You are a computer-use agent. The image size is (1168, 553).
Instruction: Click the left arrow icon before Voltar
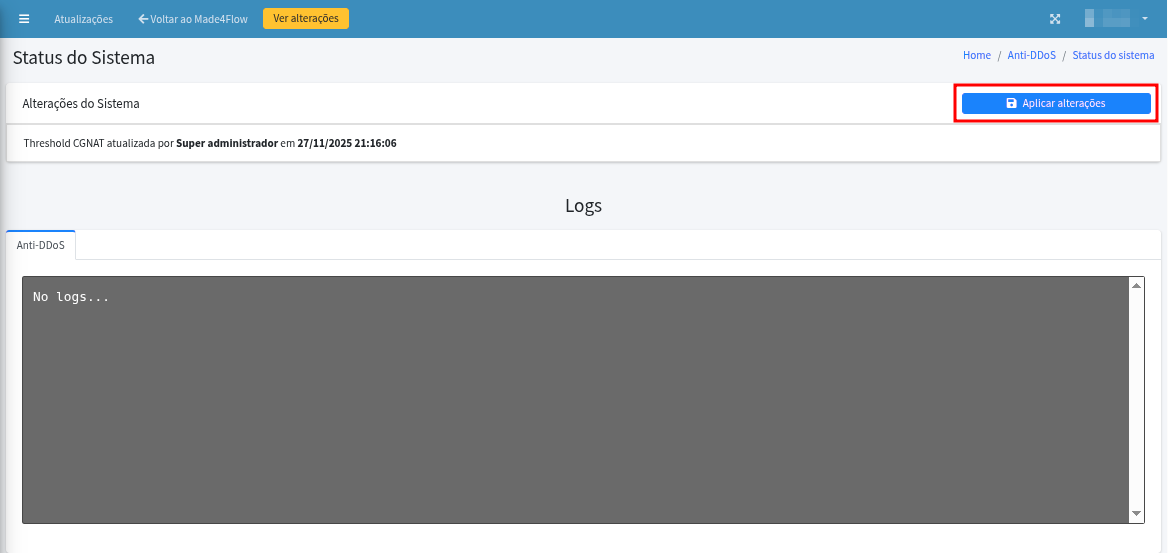143,19
